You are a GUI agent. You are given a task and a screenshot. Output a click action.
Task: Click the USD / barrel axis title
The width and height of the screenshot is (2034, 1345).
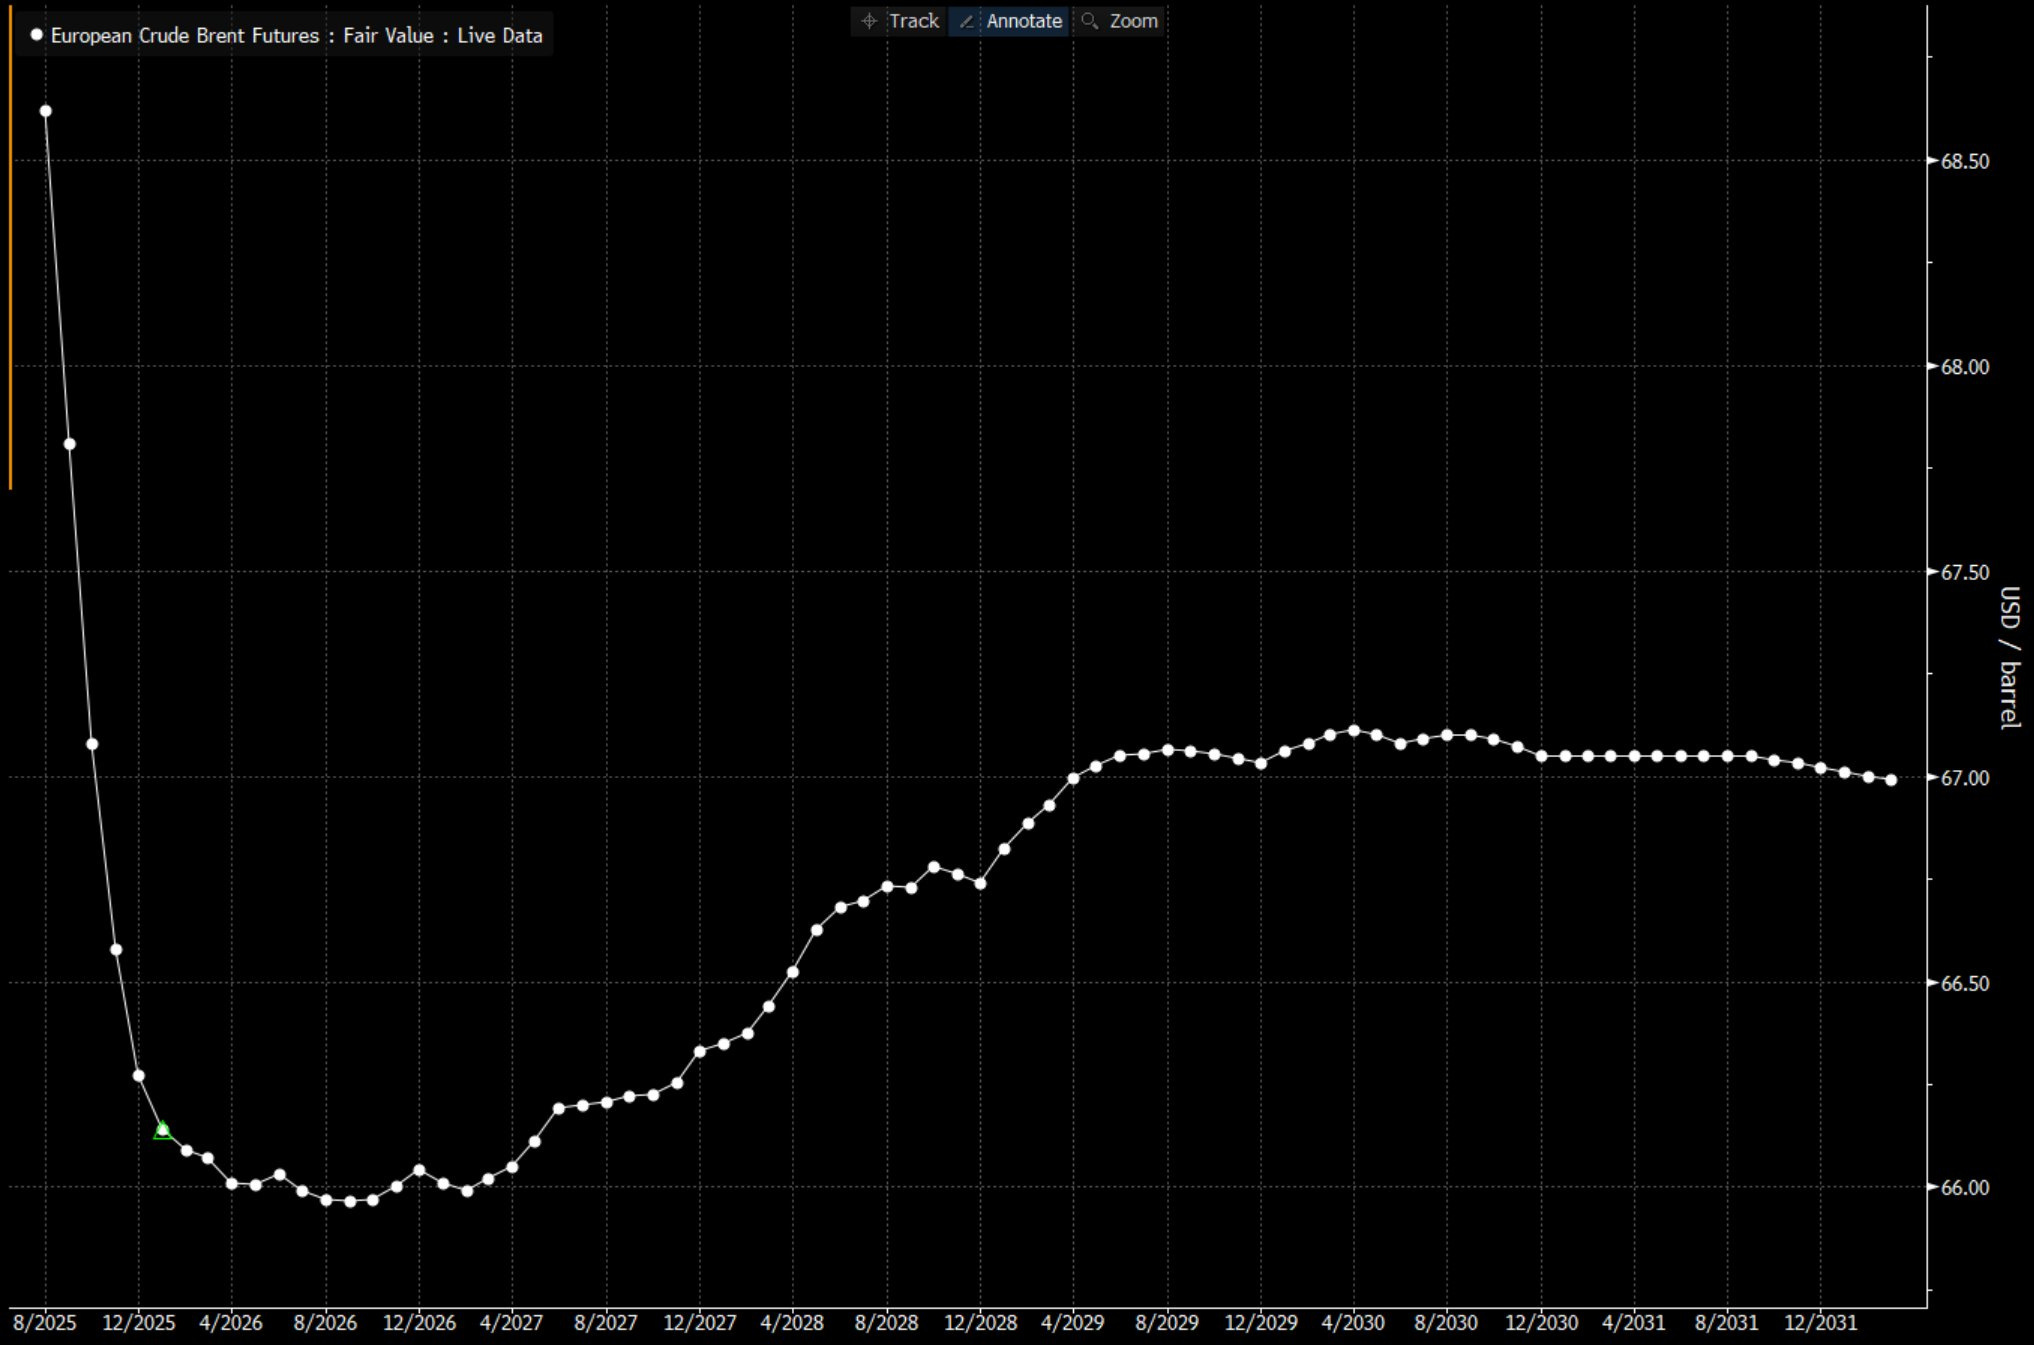click(x=2009, y=658)
